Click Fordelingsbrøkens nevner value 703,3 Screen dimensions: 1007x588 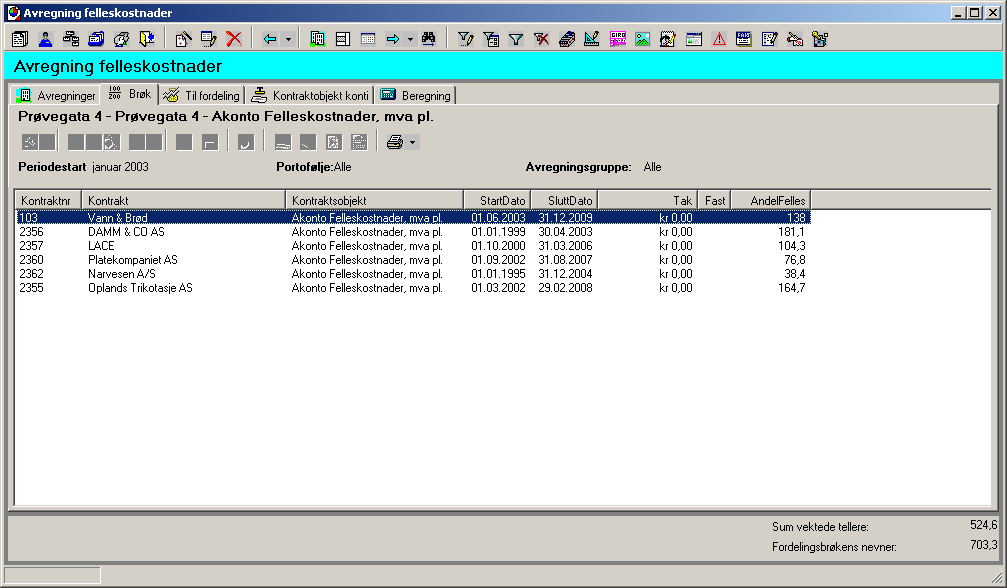click(983, 545)
